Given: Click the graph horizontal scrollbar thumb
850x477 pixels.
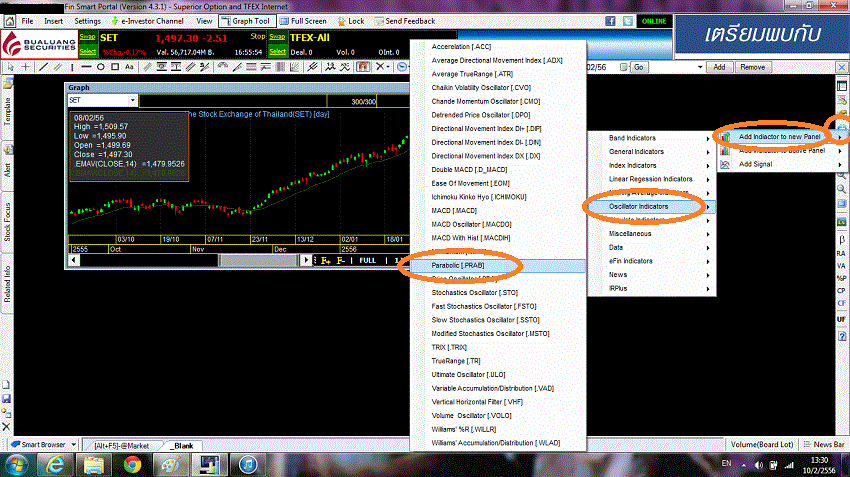Looking at the screenshot, I should (x=258, y=260).
